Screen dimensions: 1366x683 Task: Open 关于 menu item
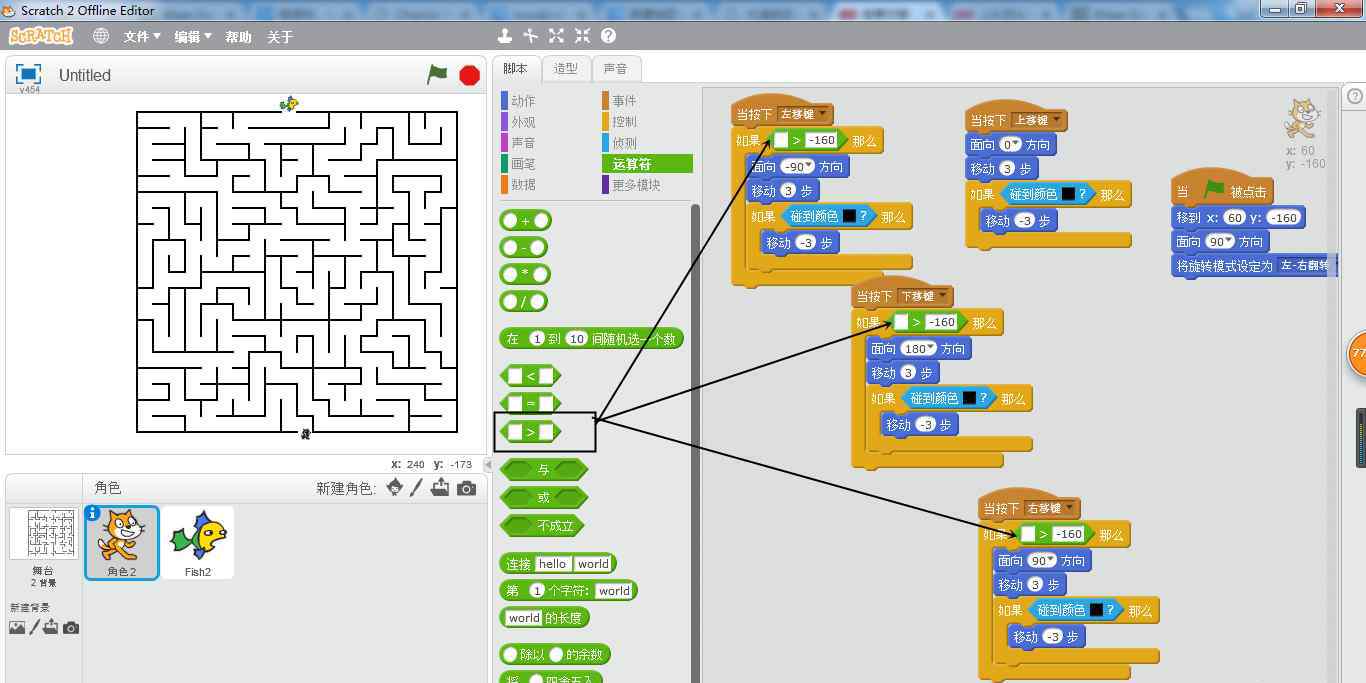pyautogui.click(x=280, y=36)
